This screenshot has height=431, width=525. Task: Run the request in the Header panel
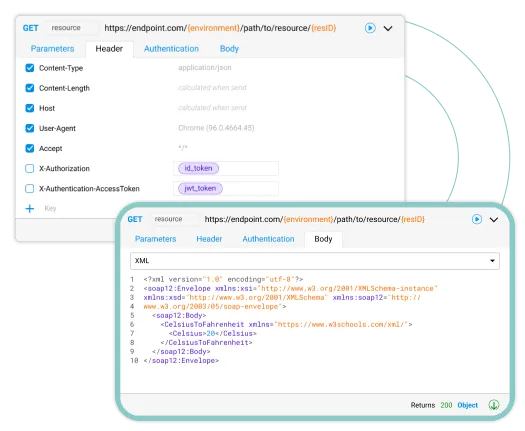click(x=370, y=28)
